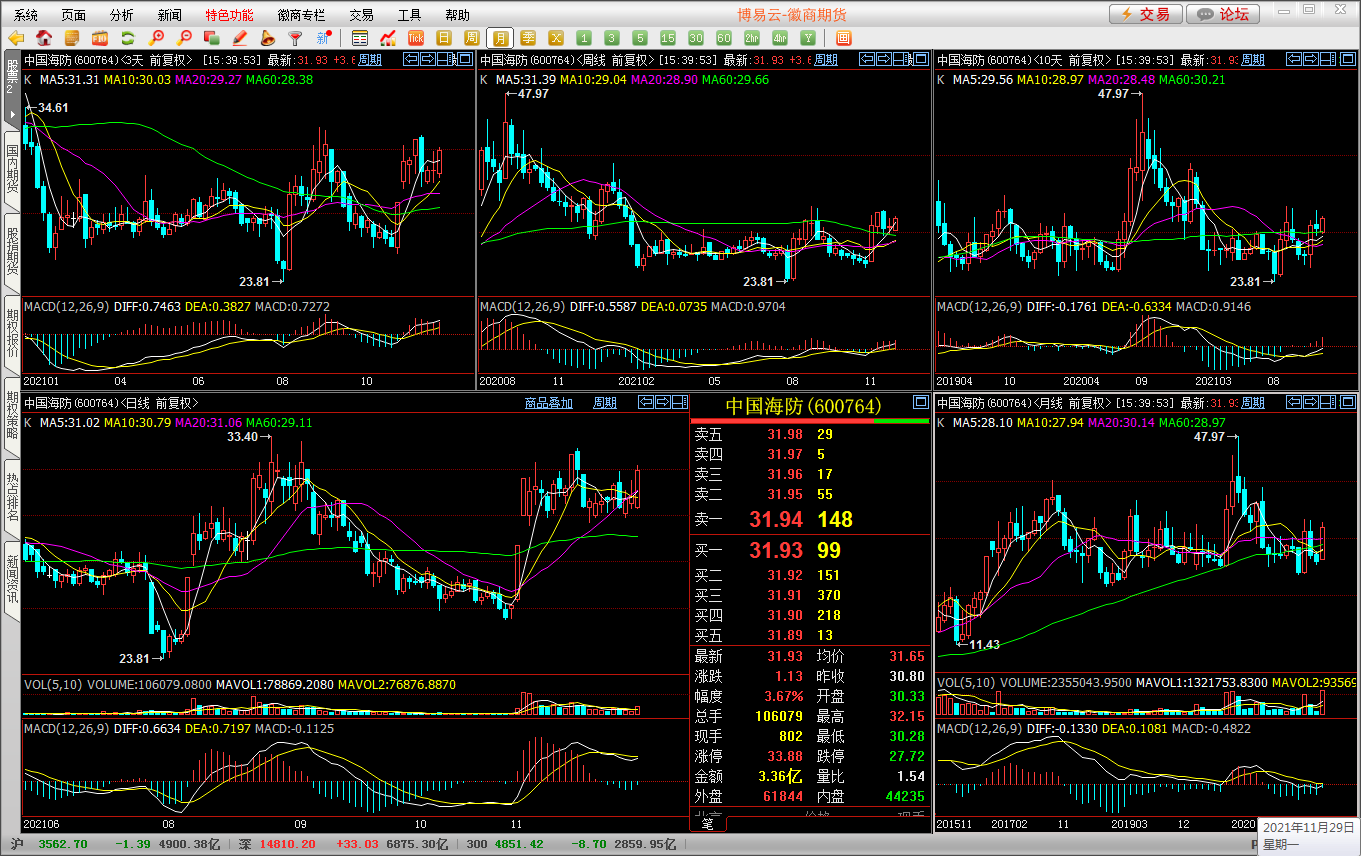Image resolution: width=1361 pixels, height=856 pixels.
Task: Zoom in with the plus magnifier icon
Action: [x=156, y=38]
